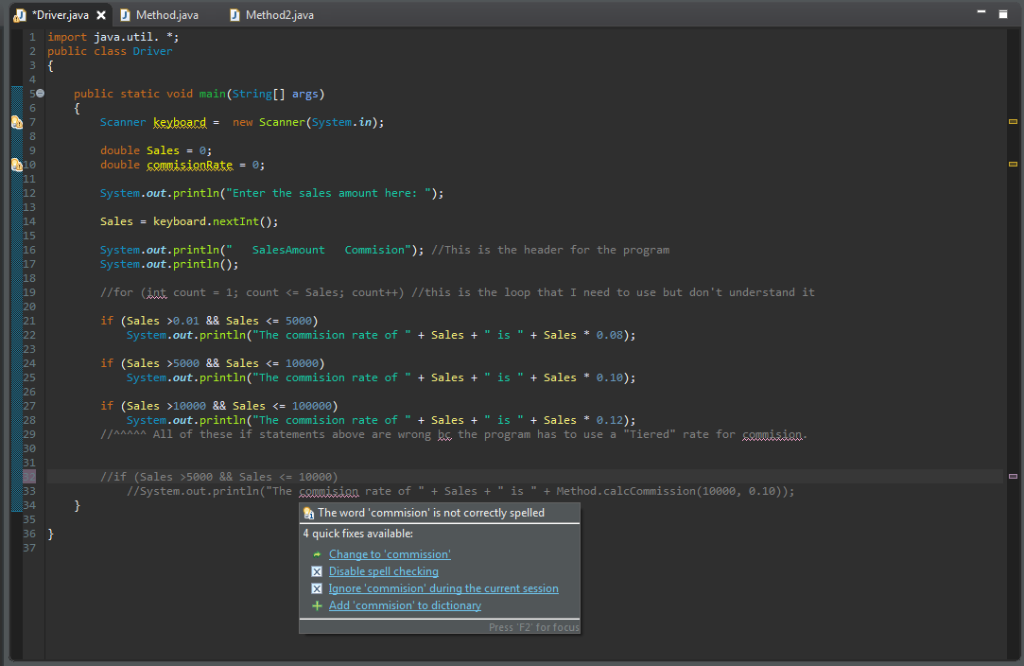Click the Java file icon on Method.java tab
The width and height of the screenshot is (1024, 666).
[x=125, y=15]
